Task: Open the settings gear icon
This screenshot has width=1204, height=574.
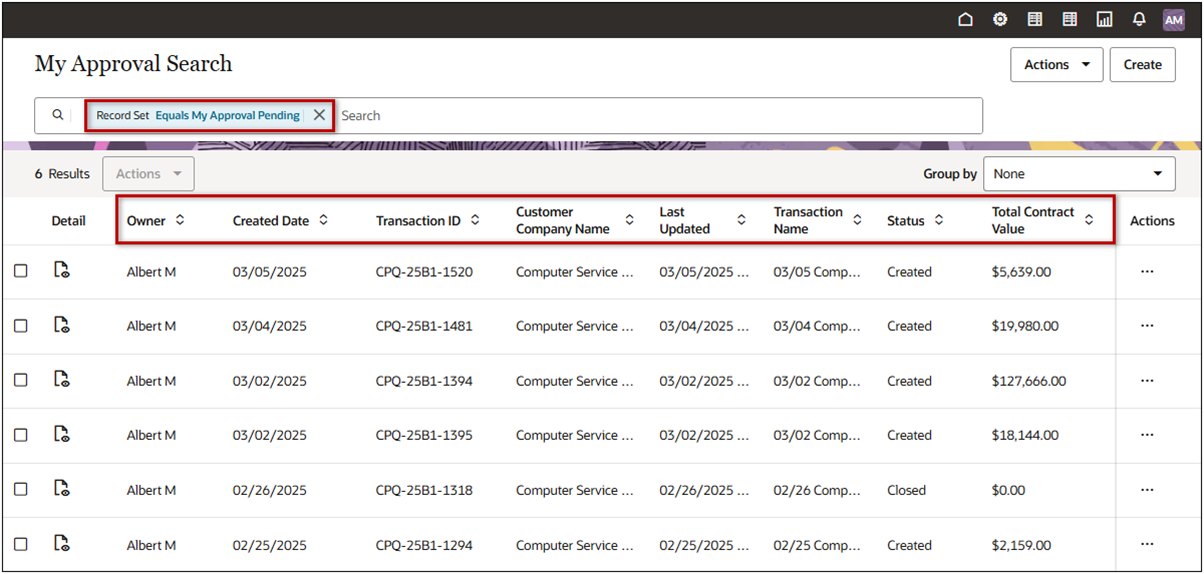Action: tap(1000, 19)
